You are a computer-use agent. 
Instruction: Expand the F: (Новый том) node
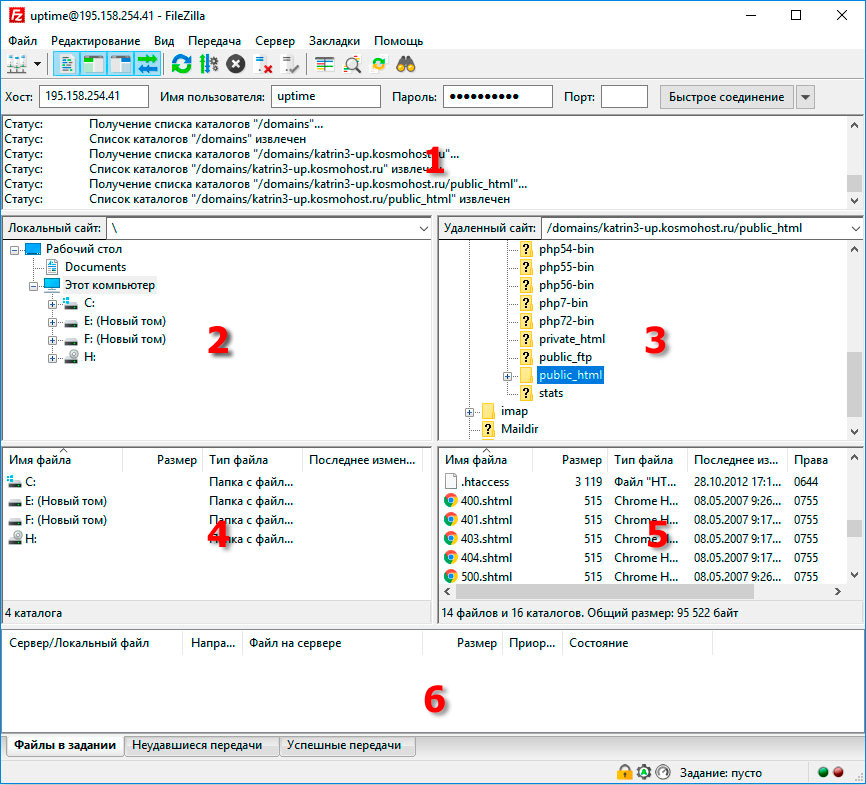(52, 340)
